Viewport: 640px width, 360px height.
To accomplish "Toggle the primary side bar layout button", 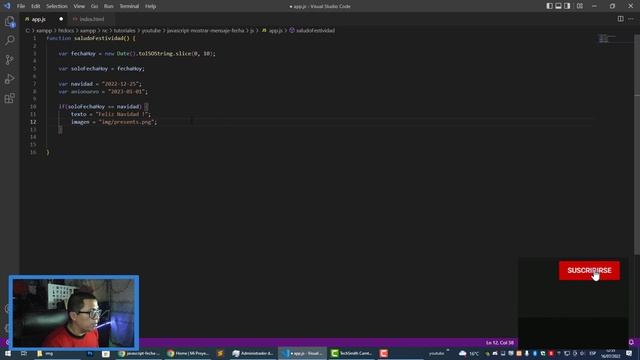I will (549, 6).
